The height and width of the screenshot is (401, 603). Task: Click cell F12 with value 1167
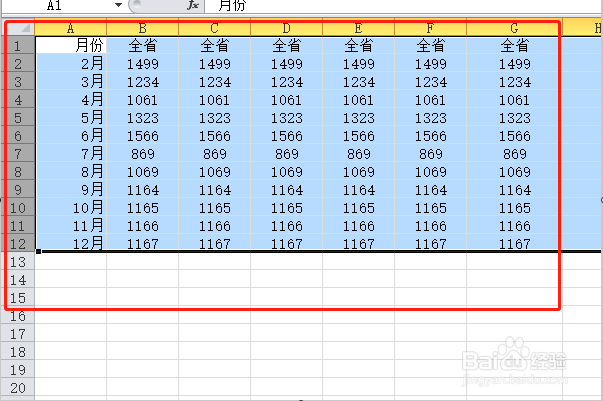[x=430, y=243]
